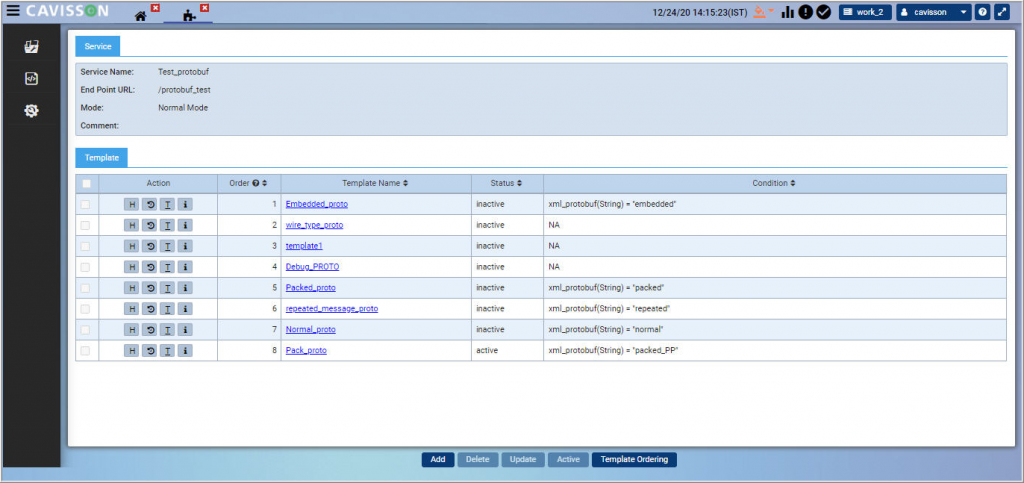Open the orange paint bucket theme dropdown
1024x483 pixels.
(763, 12)
